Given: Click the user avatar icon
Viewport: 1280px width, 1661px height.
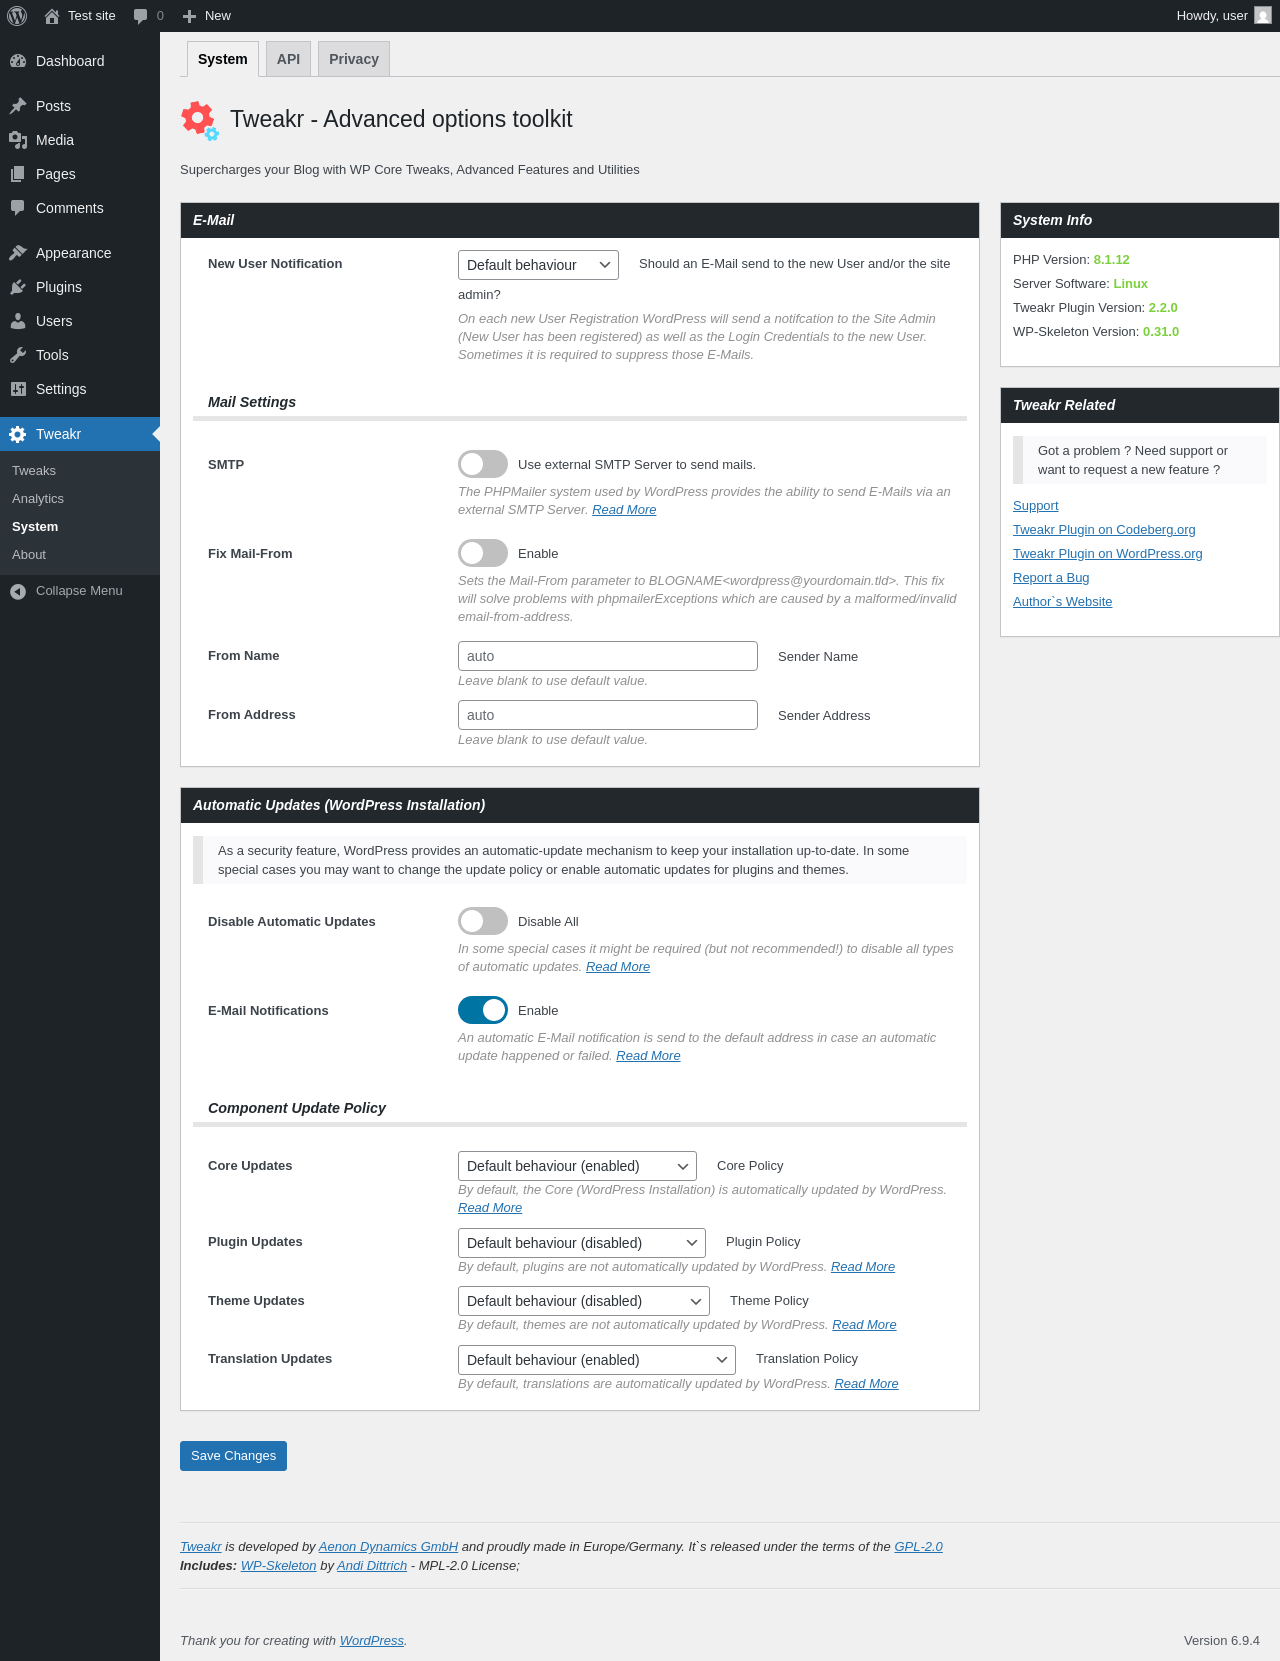Looking at the screenshot, I should [x=1263, y=16].
